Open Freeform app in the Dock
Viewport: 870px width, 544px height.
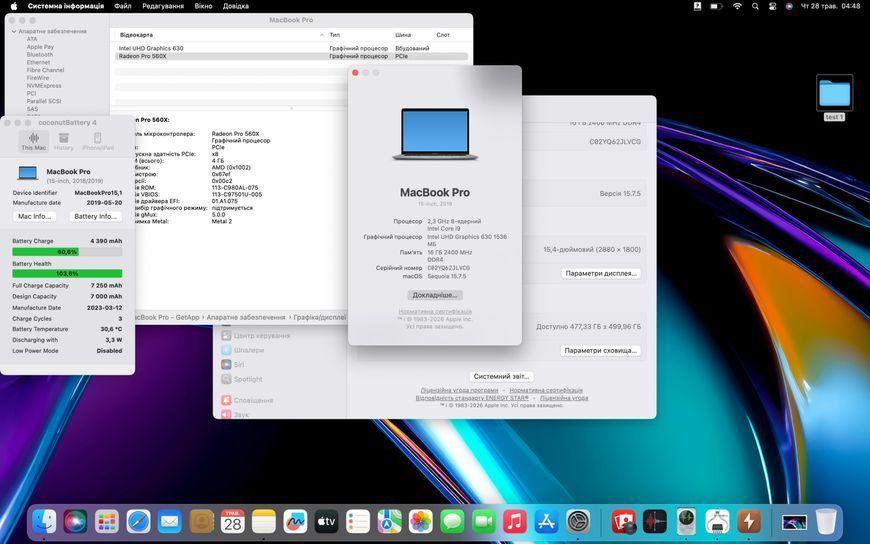click(295, 522)
